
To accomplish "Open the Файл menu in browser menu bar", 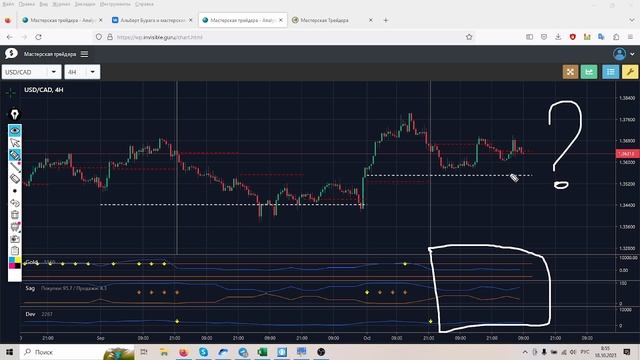I will pos(8,4).
